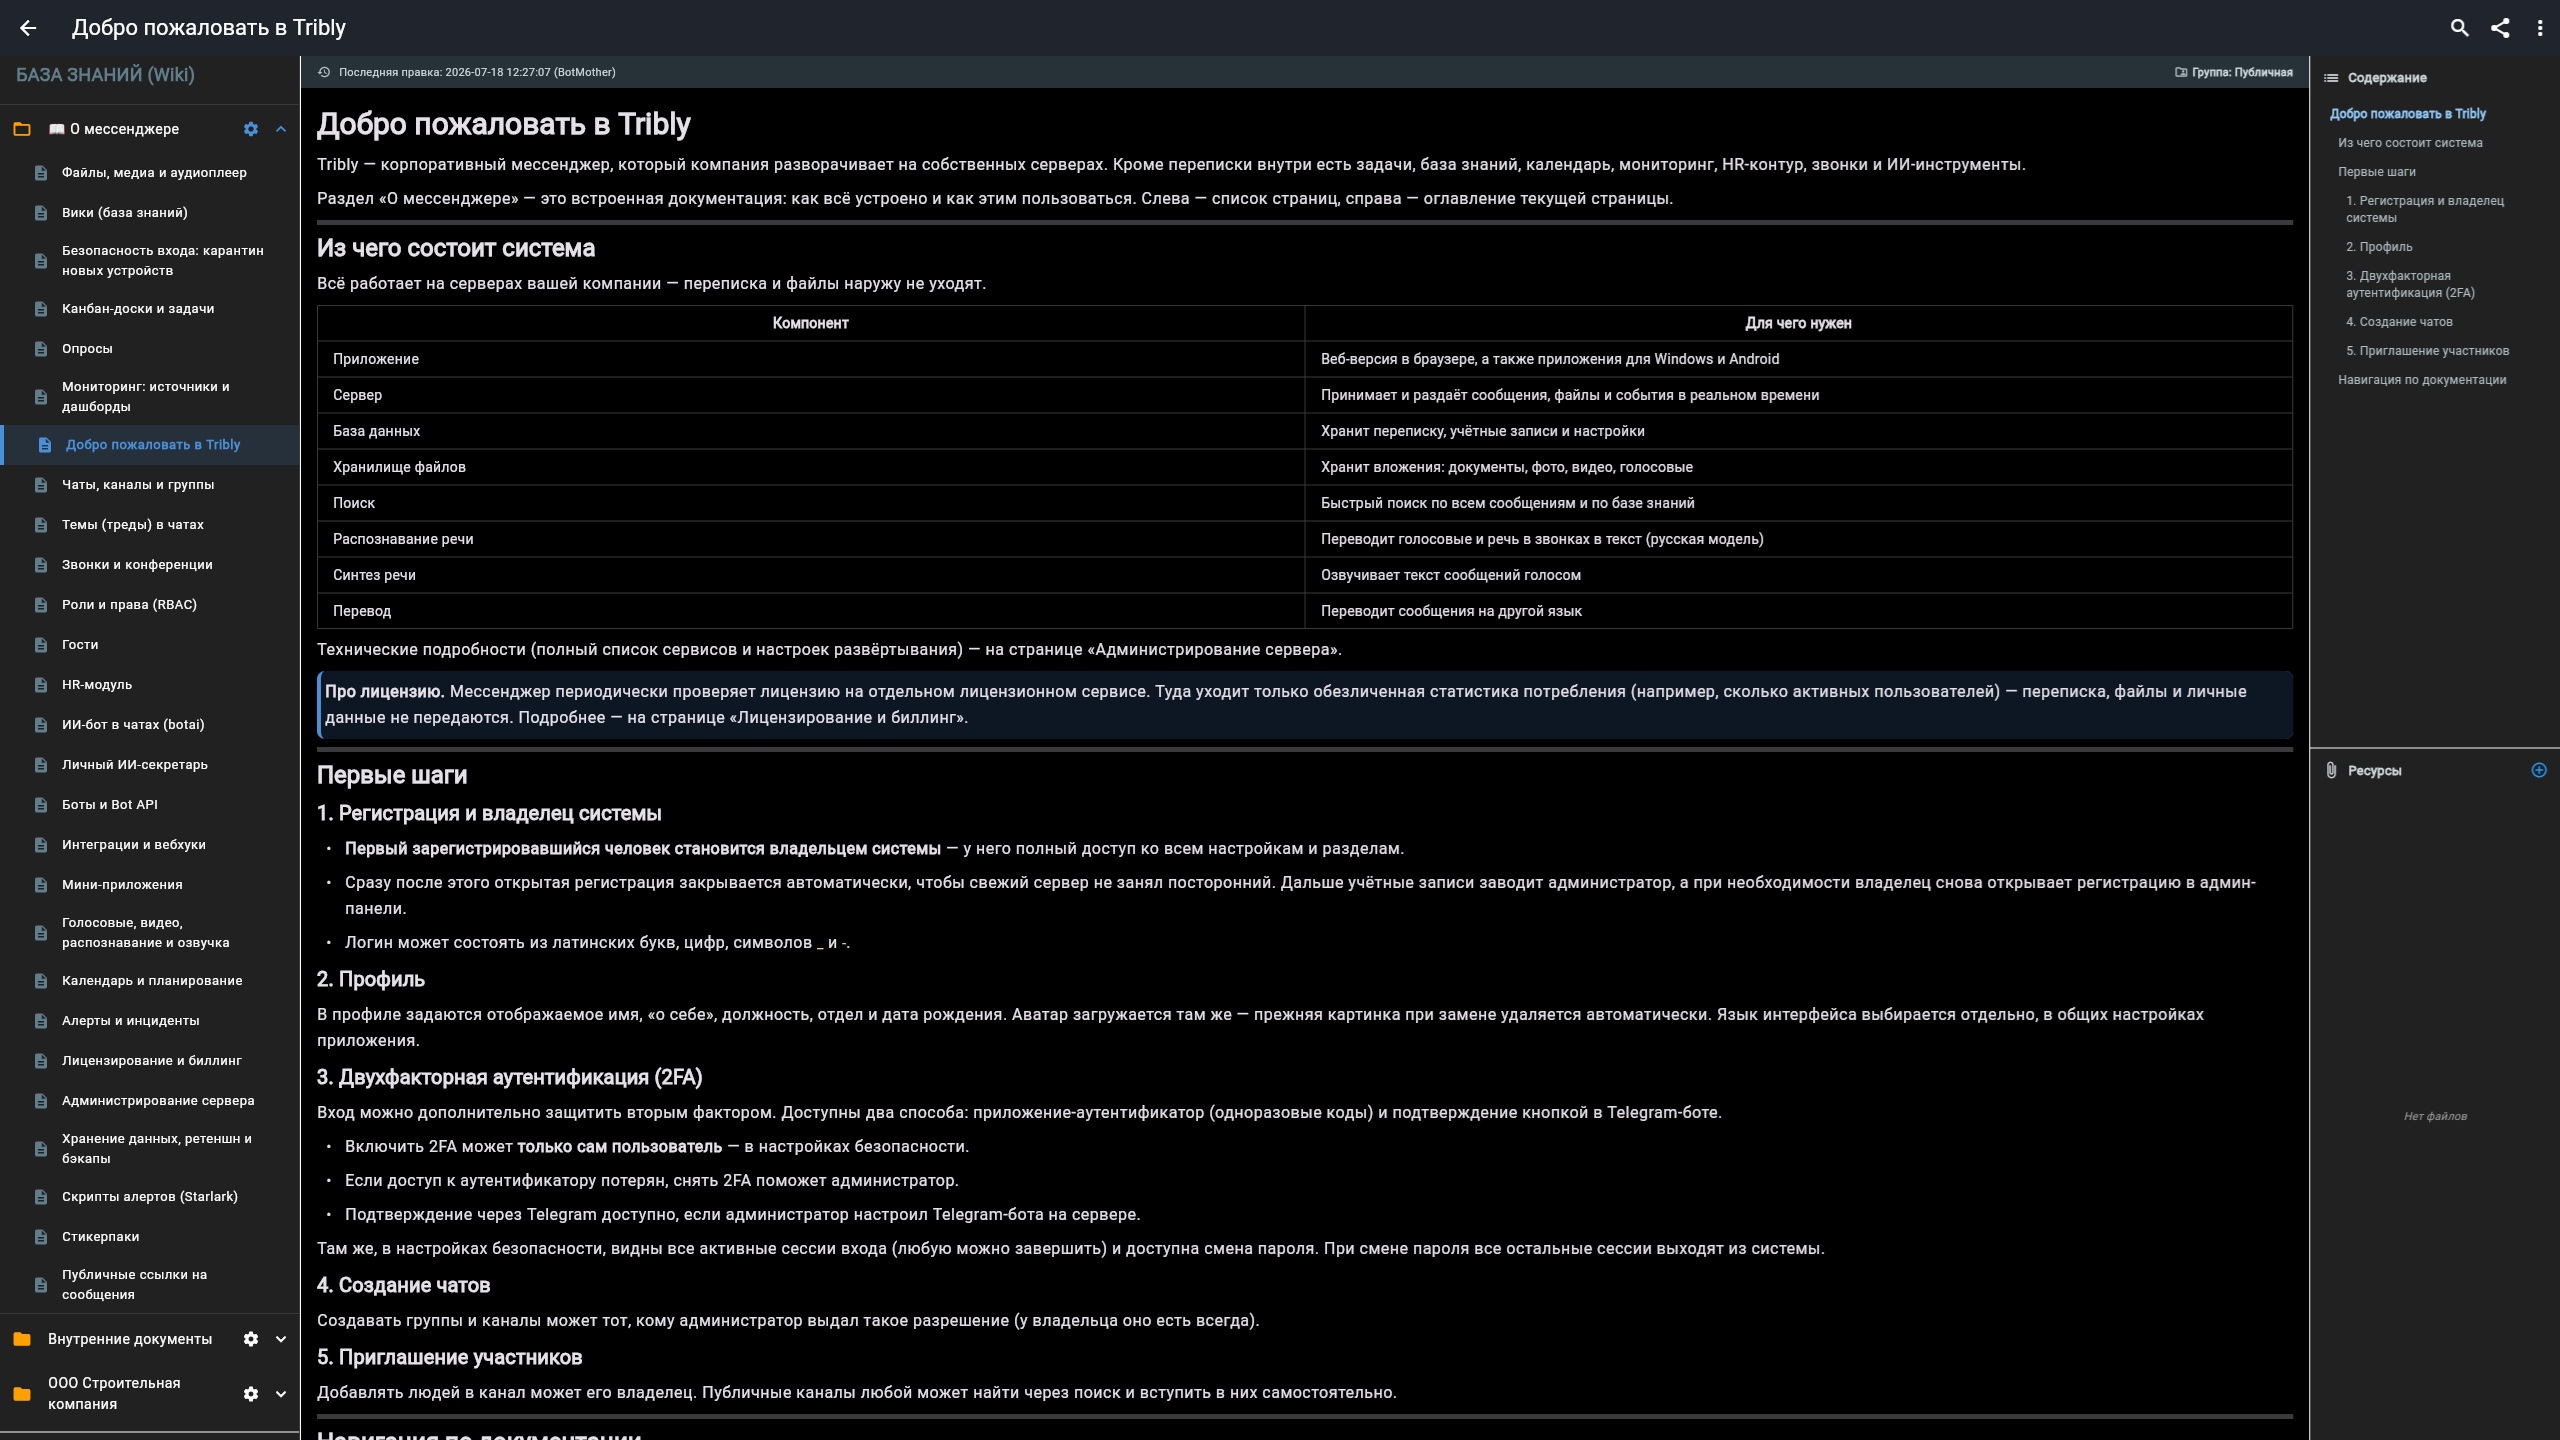The image size is (2560, 1440).
Task: Open «Канбан-доски и задачи» page
Action: (150, 309)
